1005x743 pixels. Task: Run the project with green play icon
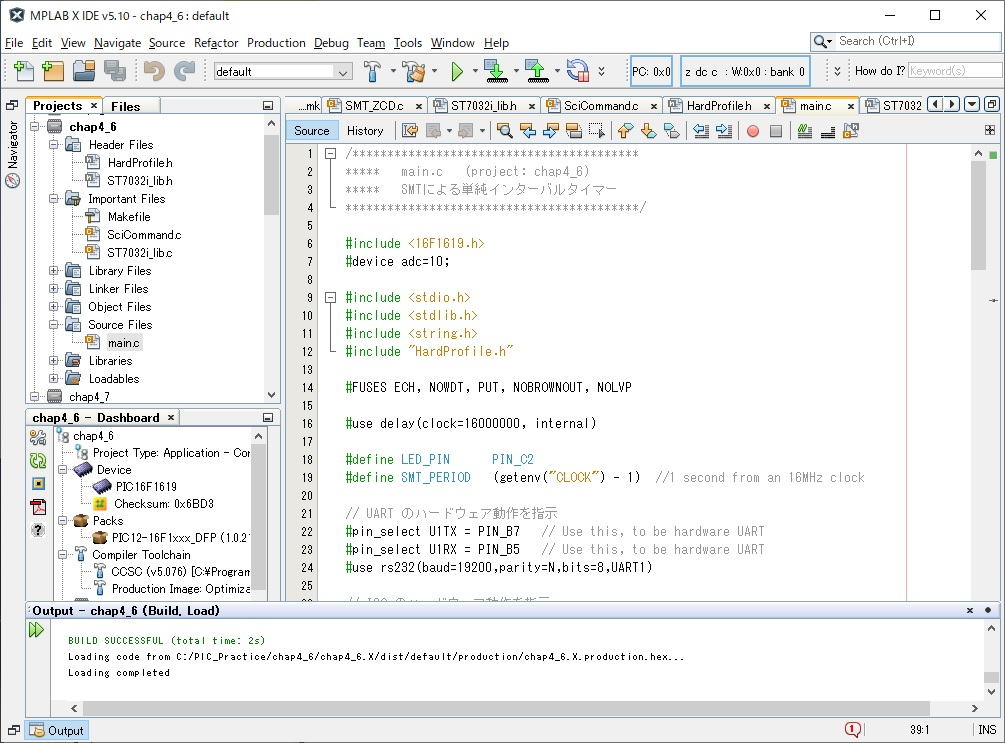click(x=457, y=71)
